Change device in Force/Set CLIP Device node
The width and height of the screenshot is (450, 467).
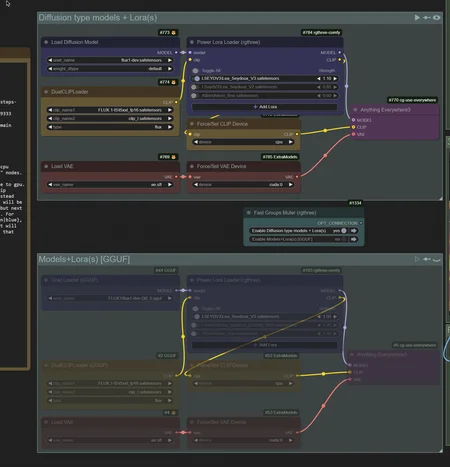click(x=243, y=142)
